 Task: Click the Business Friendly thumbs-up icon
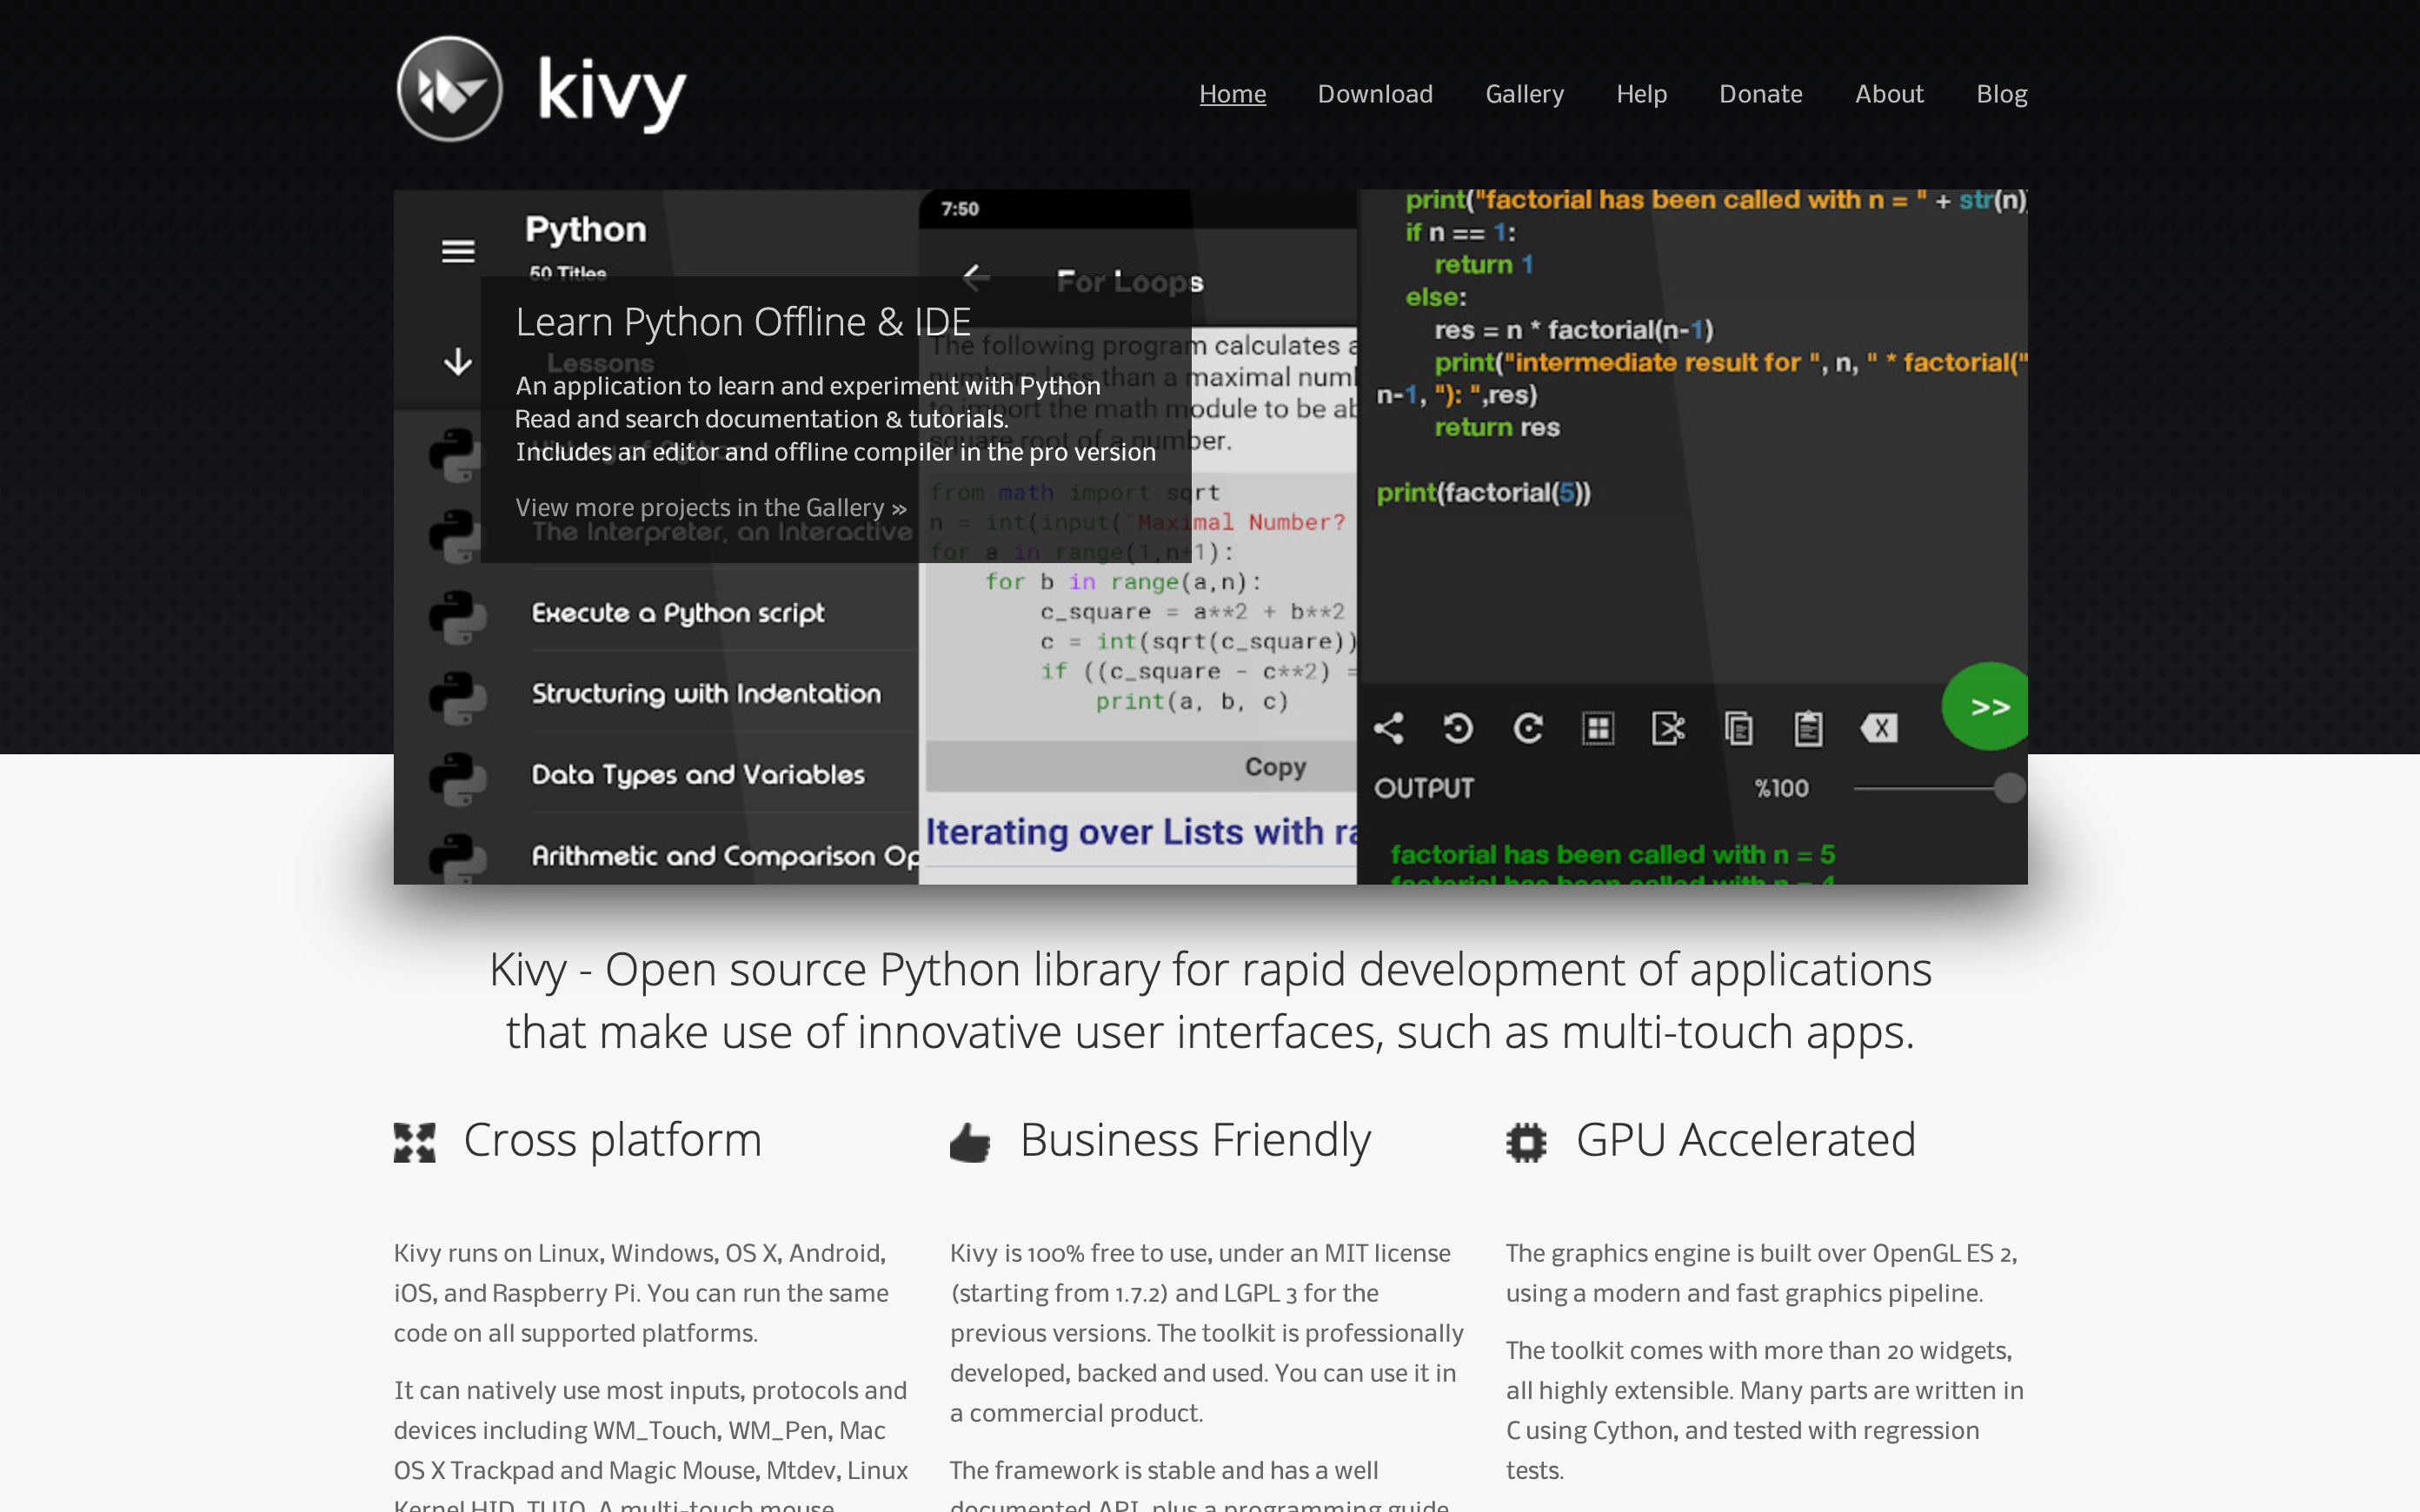point(970,1142)
